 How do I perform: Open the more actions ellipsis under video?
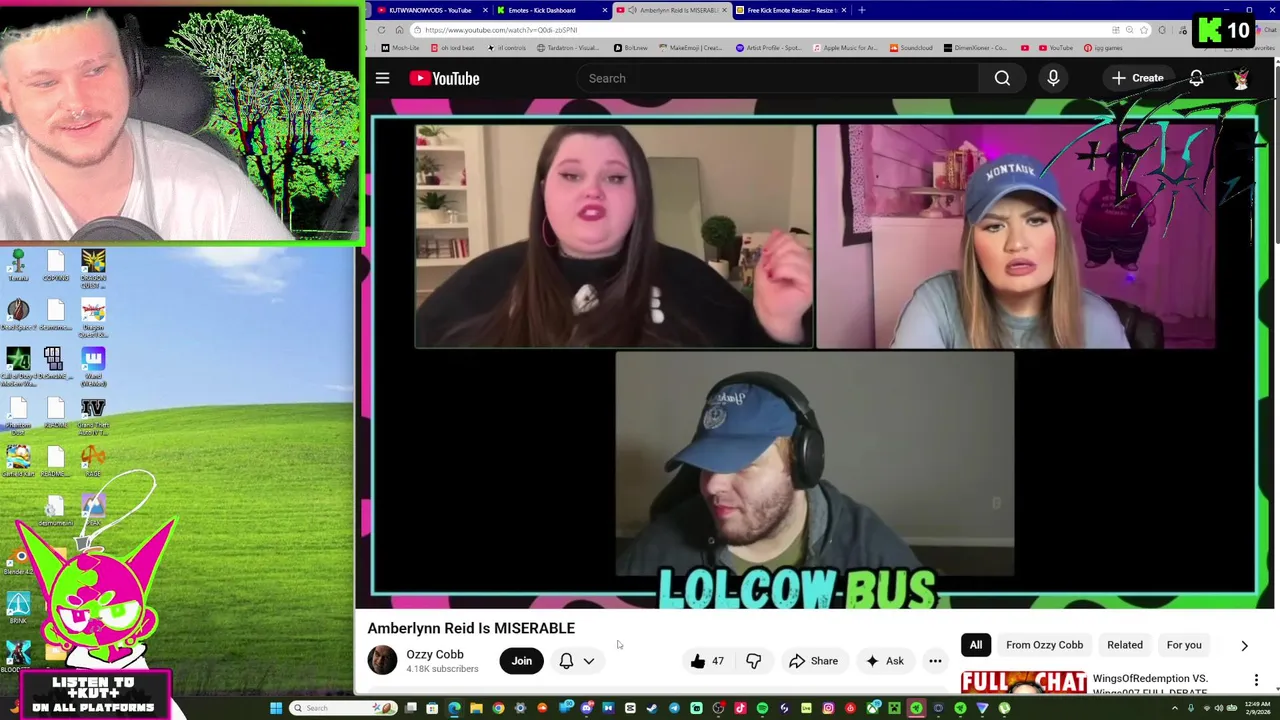click(935, 661)
